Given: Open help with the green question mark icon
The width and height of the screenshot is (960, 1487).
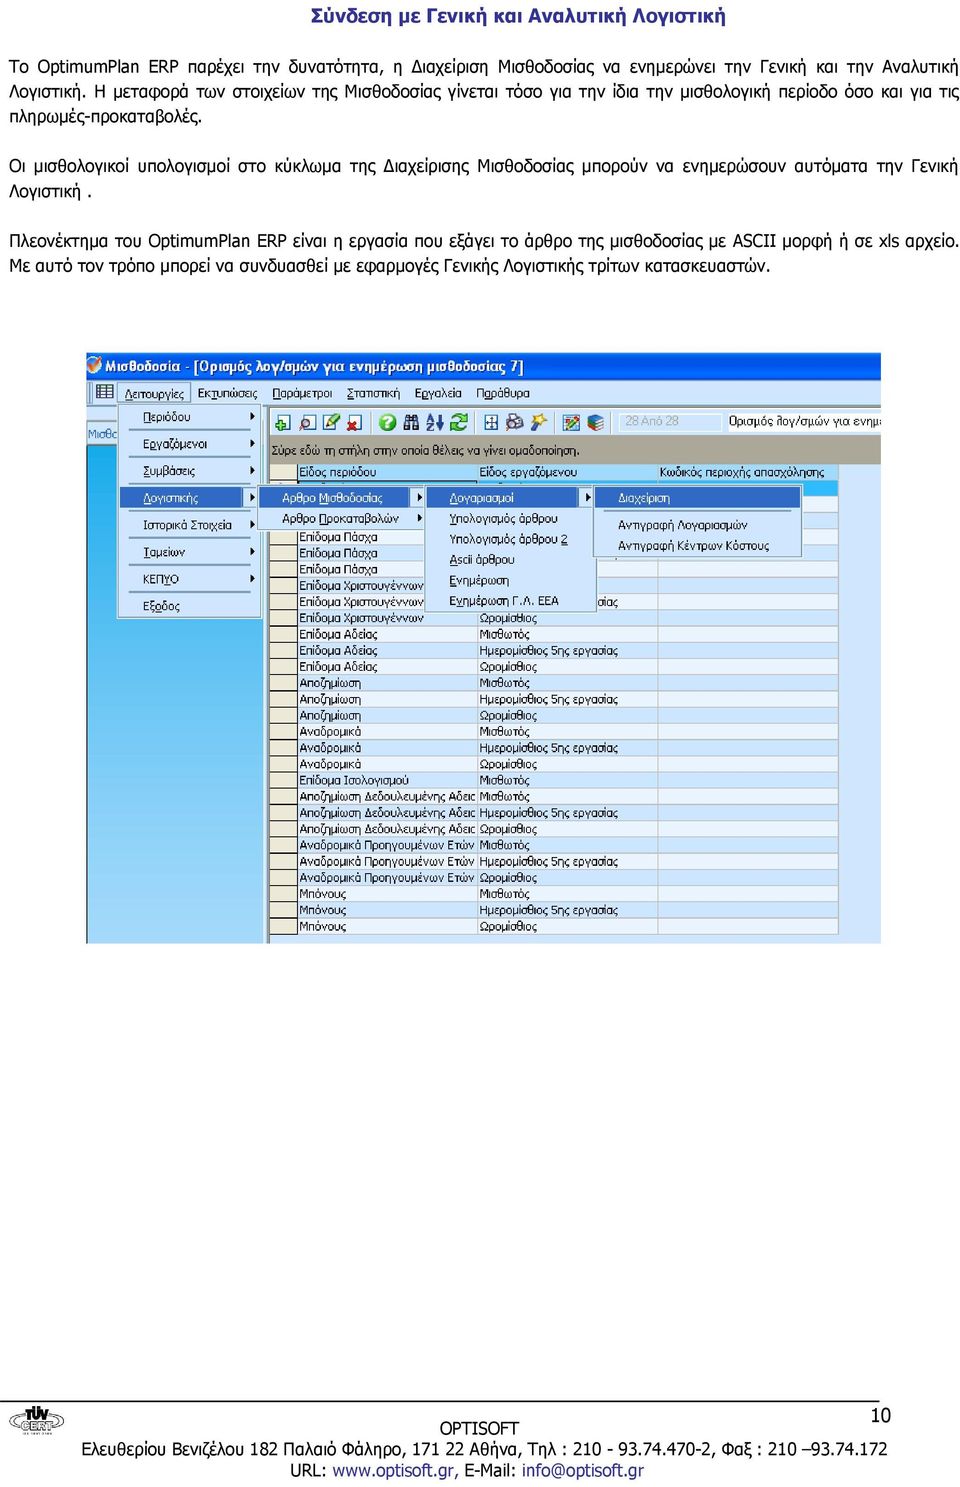Looking at the screenshot, I should [387, 422].
